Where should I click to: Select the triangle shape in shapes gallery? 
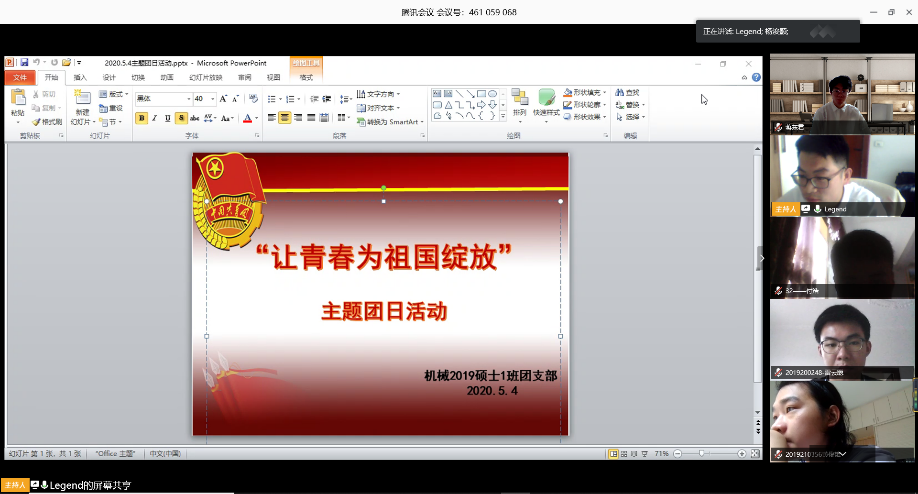[x=448, y=105]
